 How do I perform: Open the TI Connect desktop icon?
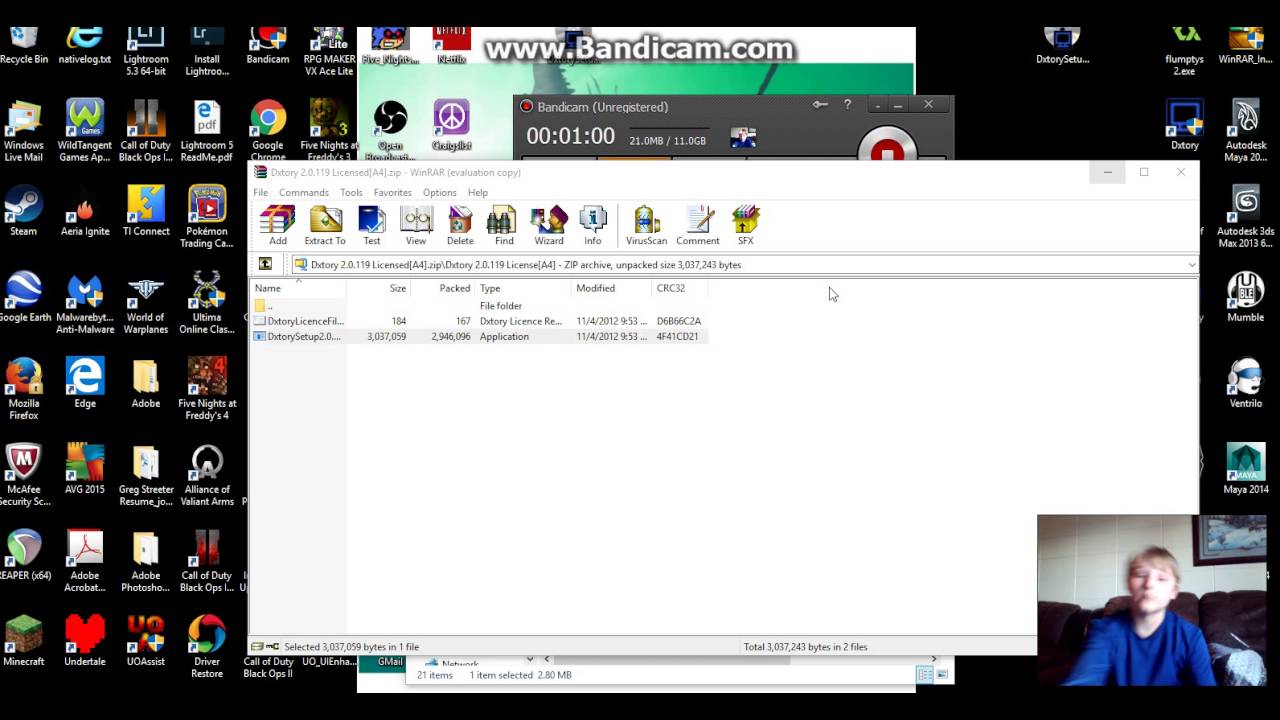pos(146,212)
